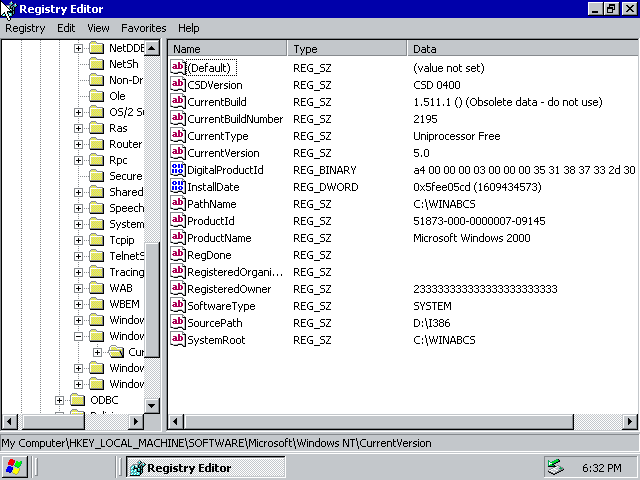Expand the Tracing key
This screenshot has height=480, width=640.
(78, 272)
